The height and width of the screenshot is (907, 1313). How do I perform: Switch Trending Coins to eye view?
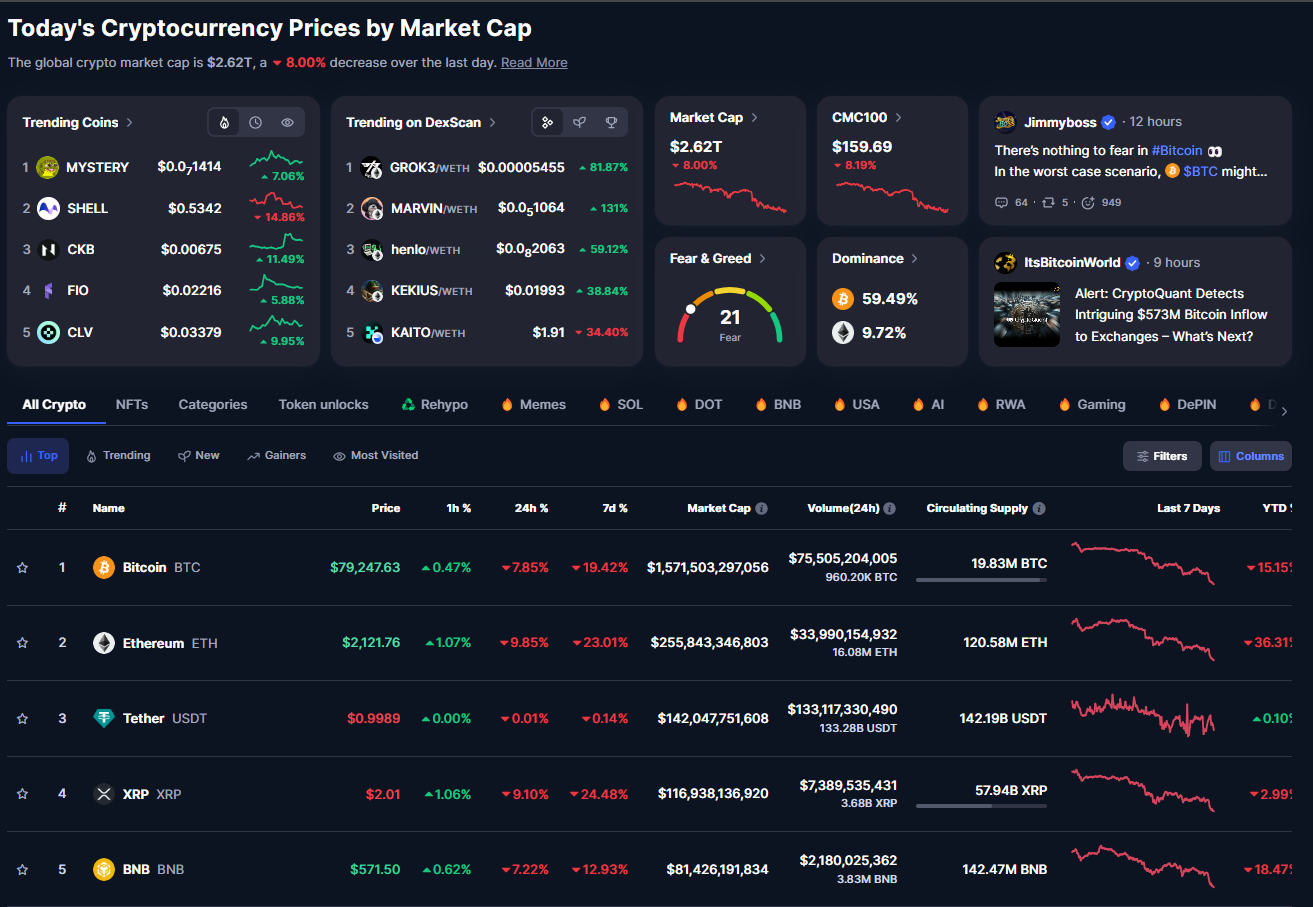288,122
